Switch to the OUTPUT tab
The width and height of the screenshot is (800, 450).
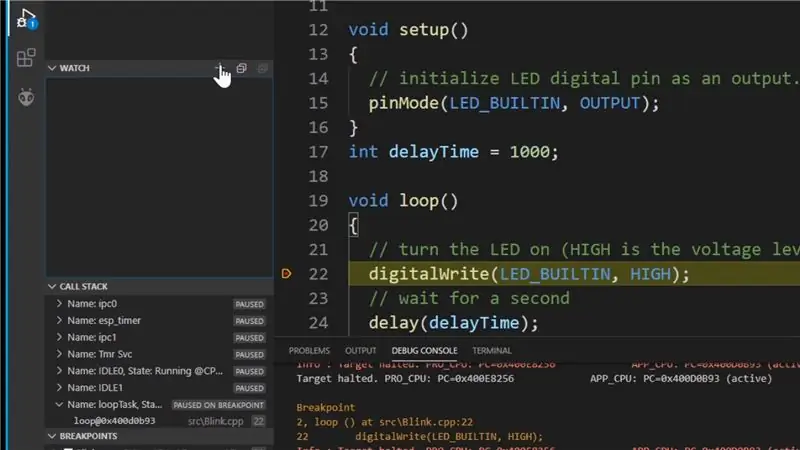360,351
